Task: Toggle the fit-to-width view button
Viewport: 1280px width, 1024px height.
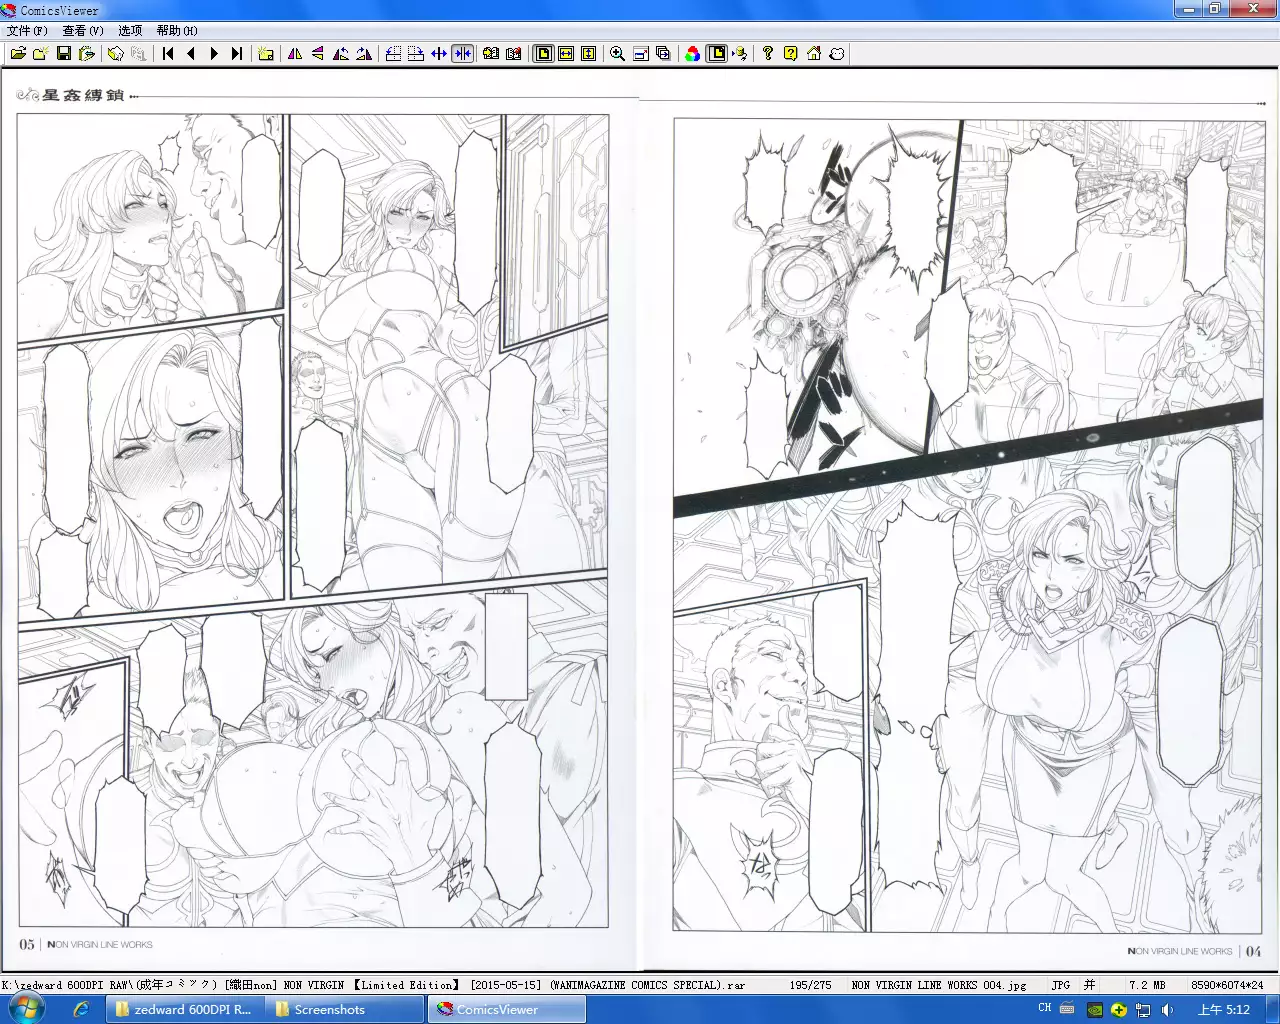Action: [566, 54]
